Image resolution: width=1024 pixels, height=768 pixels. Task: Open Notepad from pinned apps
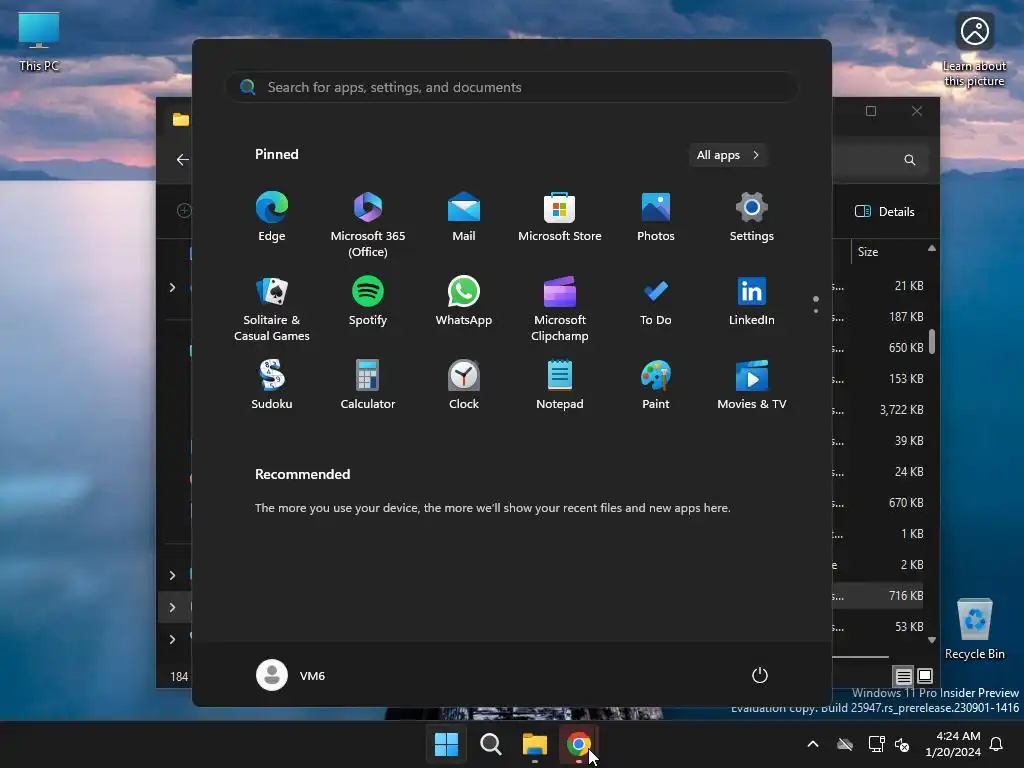tap(560, 385)
